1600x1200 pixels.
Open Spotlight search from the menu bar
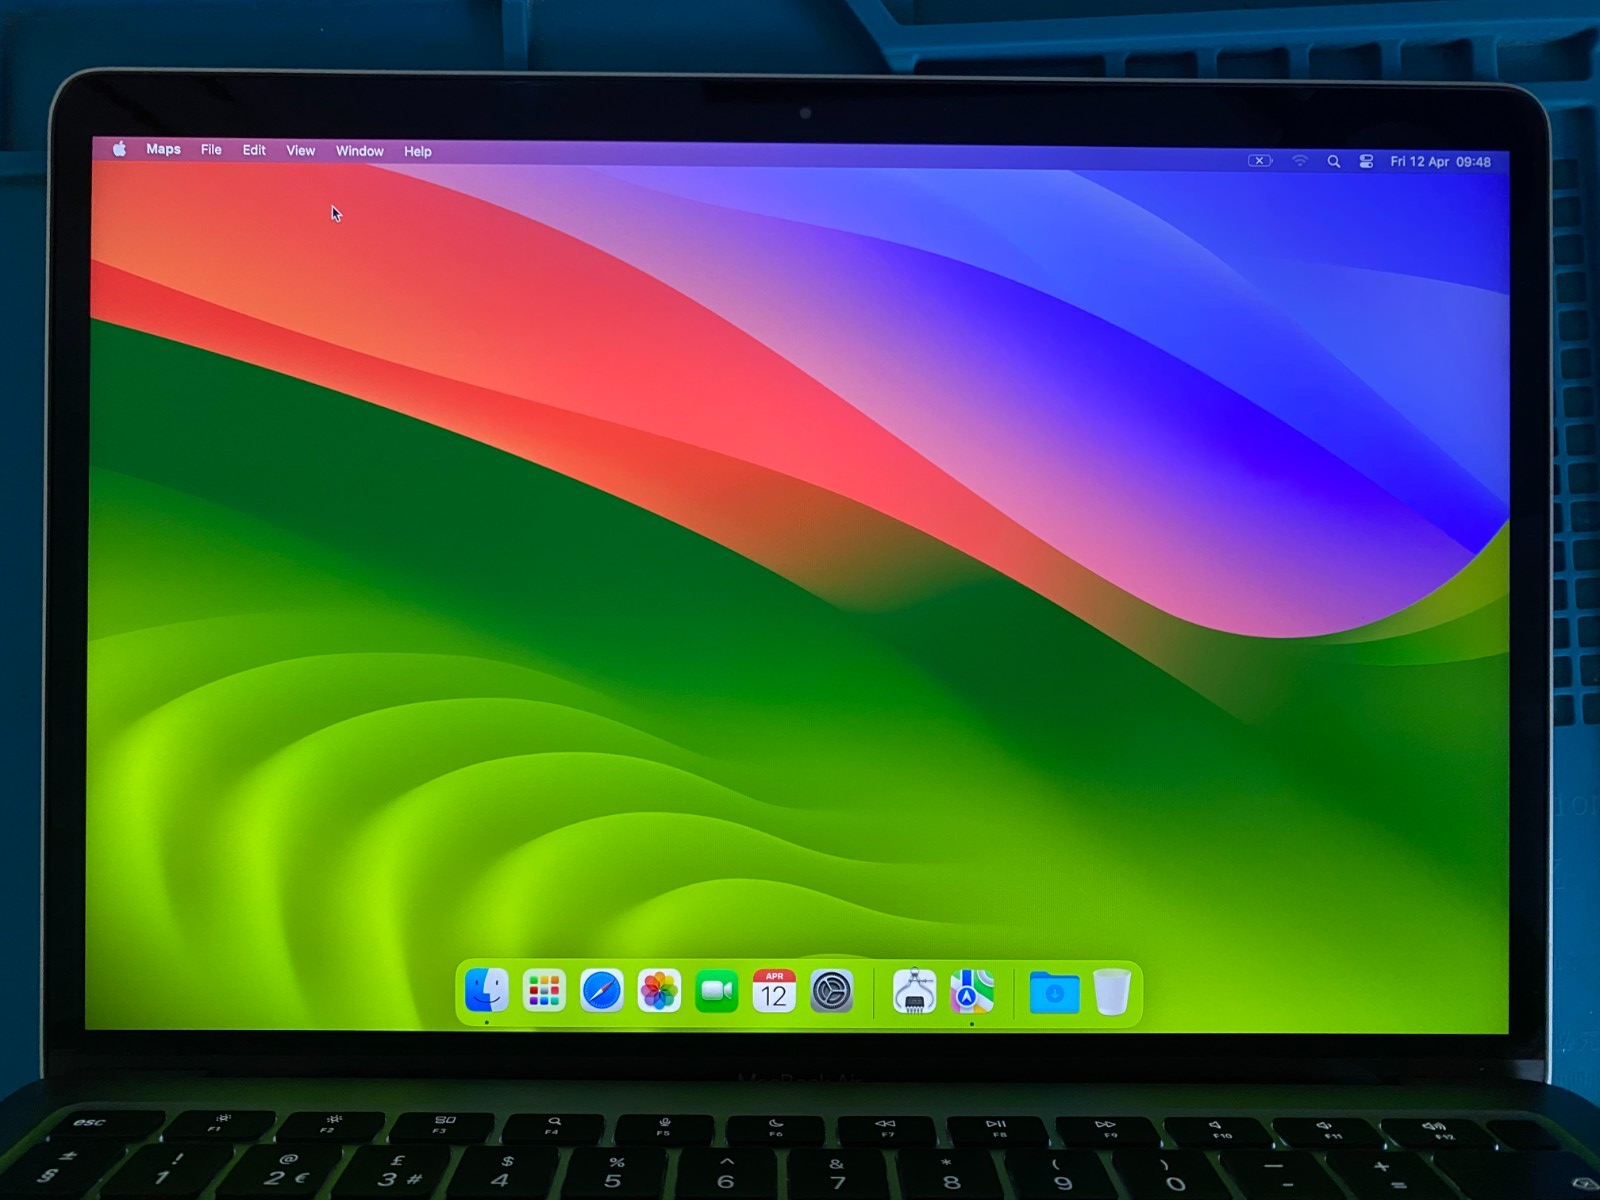[1333, 161]
